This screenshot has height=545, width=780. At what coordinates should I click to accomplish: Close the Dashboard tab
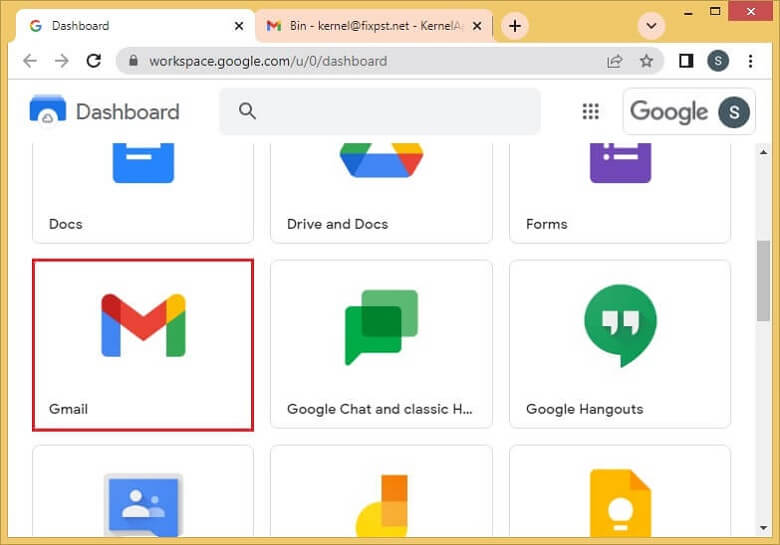point(239,26)
